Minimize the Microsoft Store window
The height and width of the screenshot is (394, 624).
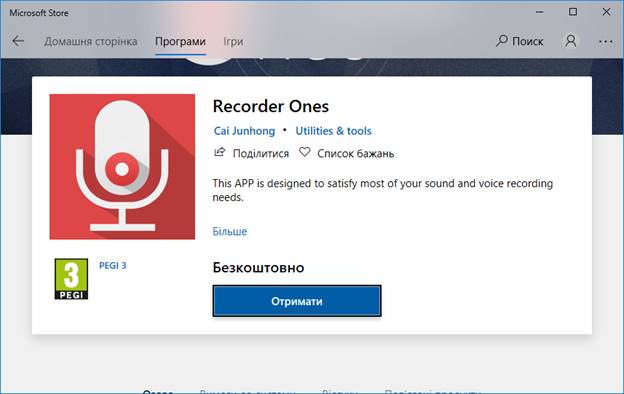click(x=540, y=12)
